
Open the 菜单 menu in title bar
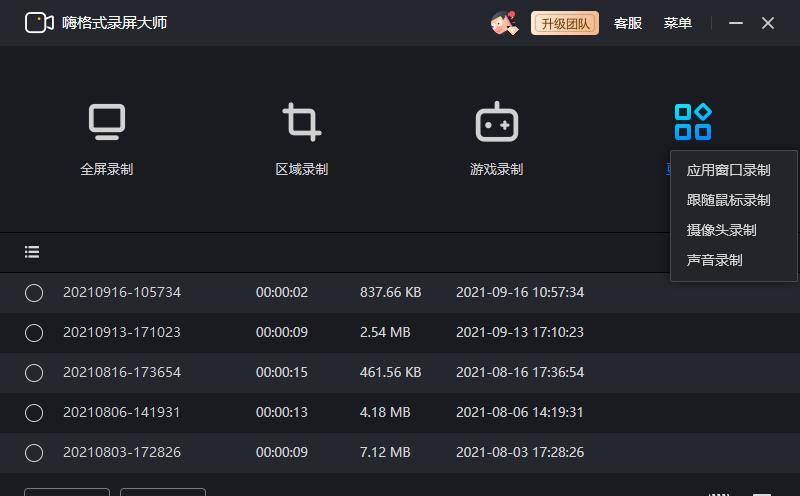tap(677, 23)
